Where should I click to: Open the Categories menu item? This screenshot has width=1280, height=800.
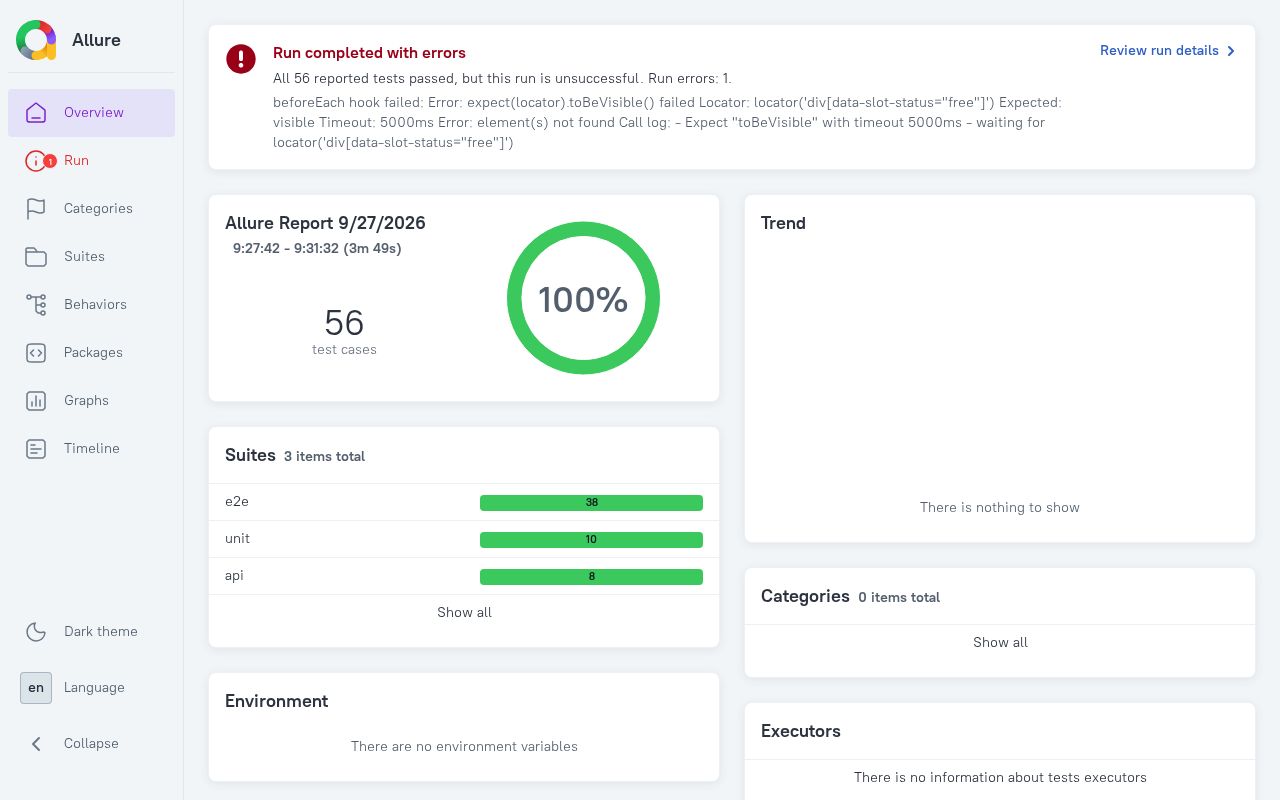(92, 209)
